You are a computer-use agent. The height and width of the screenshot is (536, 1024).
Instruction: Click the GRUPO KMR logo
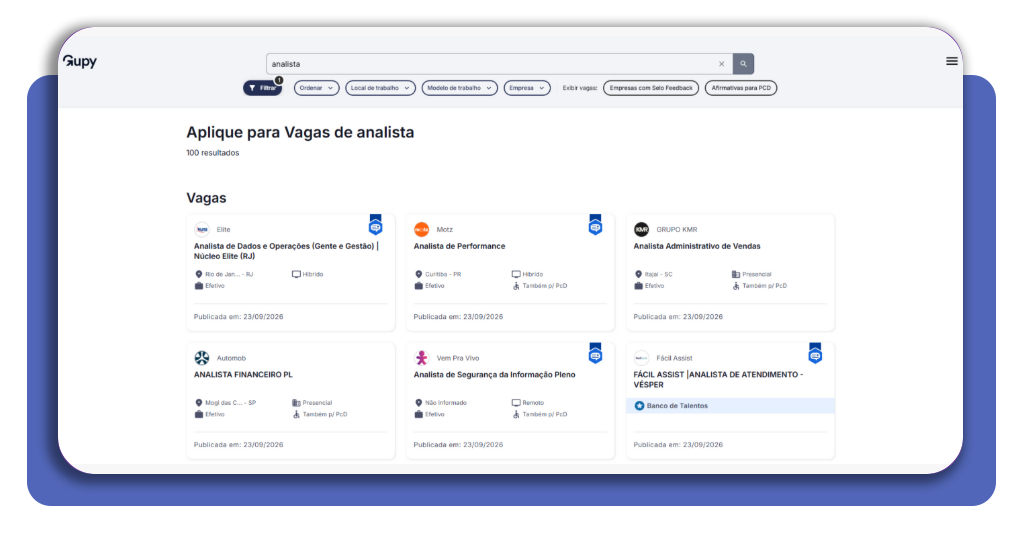point(641,229)
